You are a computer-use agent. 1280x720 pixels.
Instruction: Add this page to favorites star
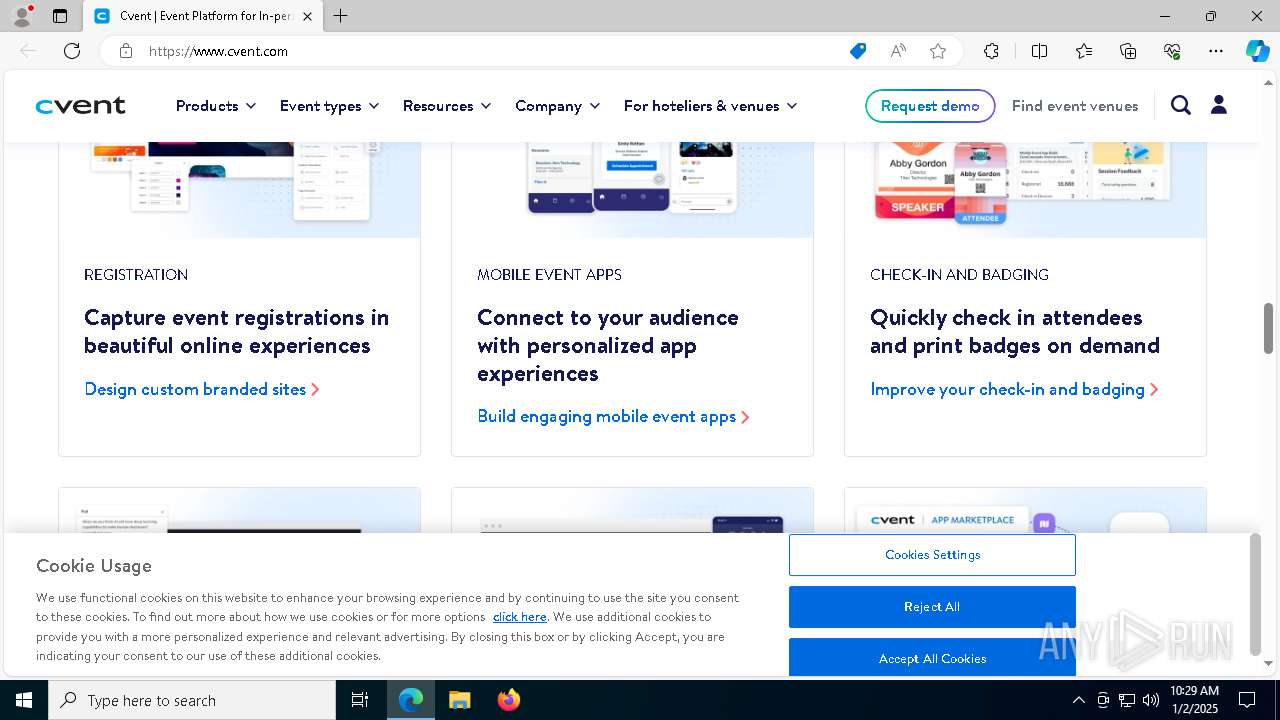click(938, 51)
